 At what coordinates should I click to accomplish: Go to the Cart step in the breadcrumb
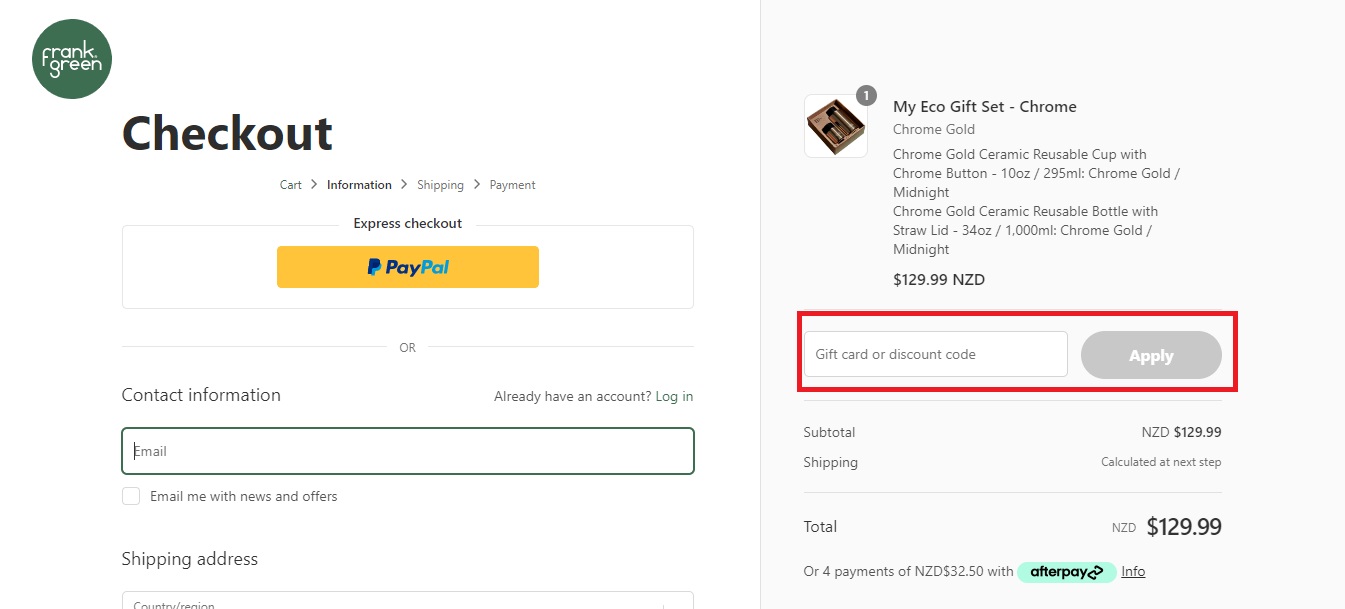click(x=290, y=185)
